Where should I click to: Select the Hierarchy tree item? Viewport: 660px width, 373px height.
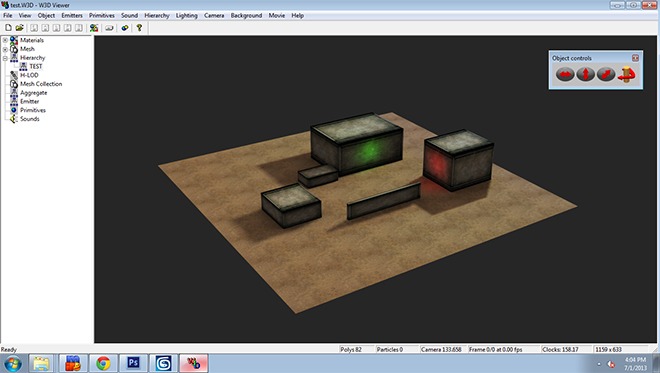32,58
